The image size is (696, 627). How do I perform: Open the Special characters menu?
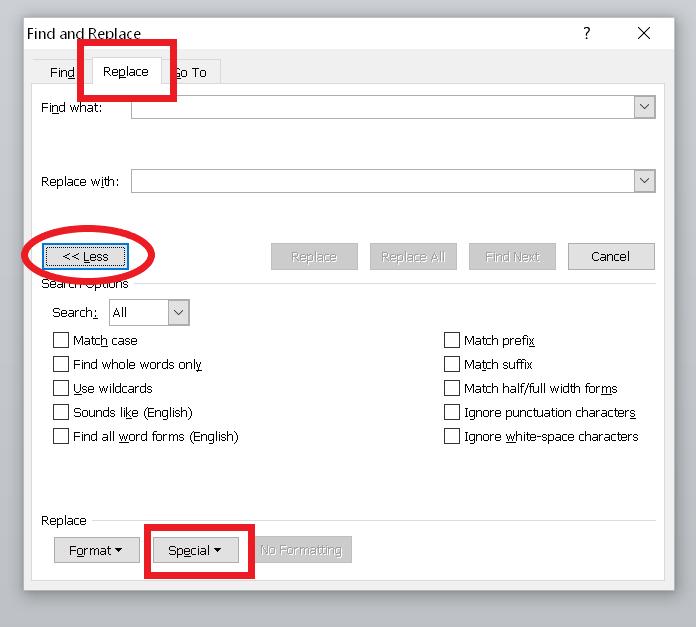coord(195,550)
